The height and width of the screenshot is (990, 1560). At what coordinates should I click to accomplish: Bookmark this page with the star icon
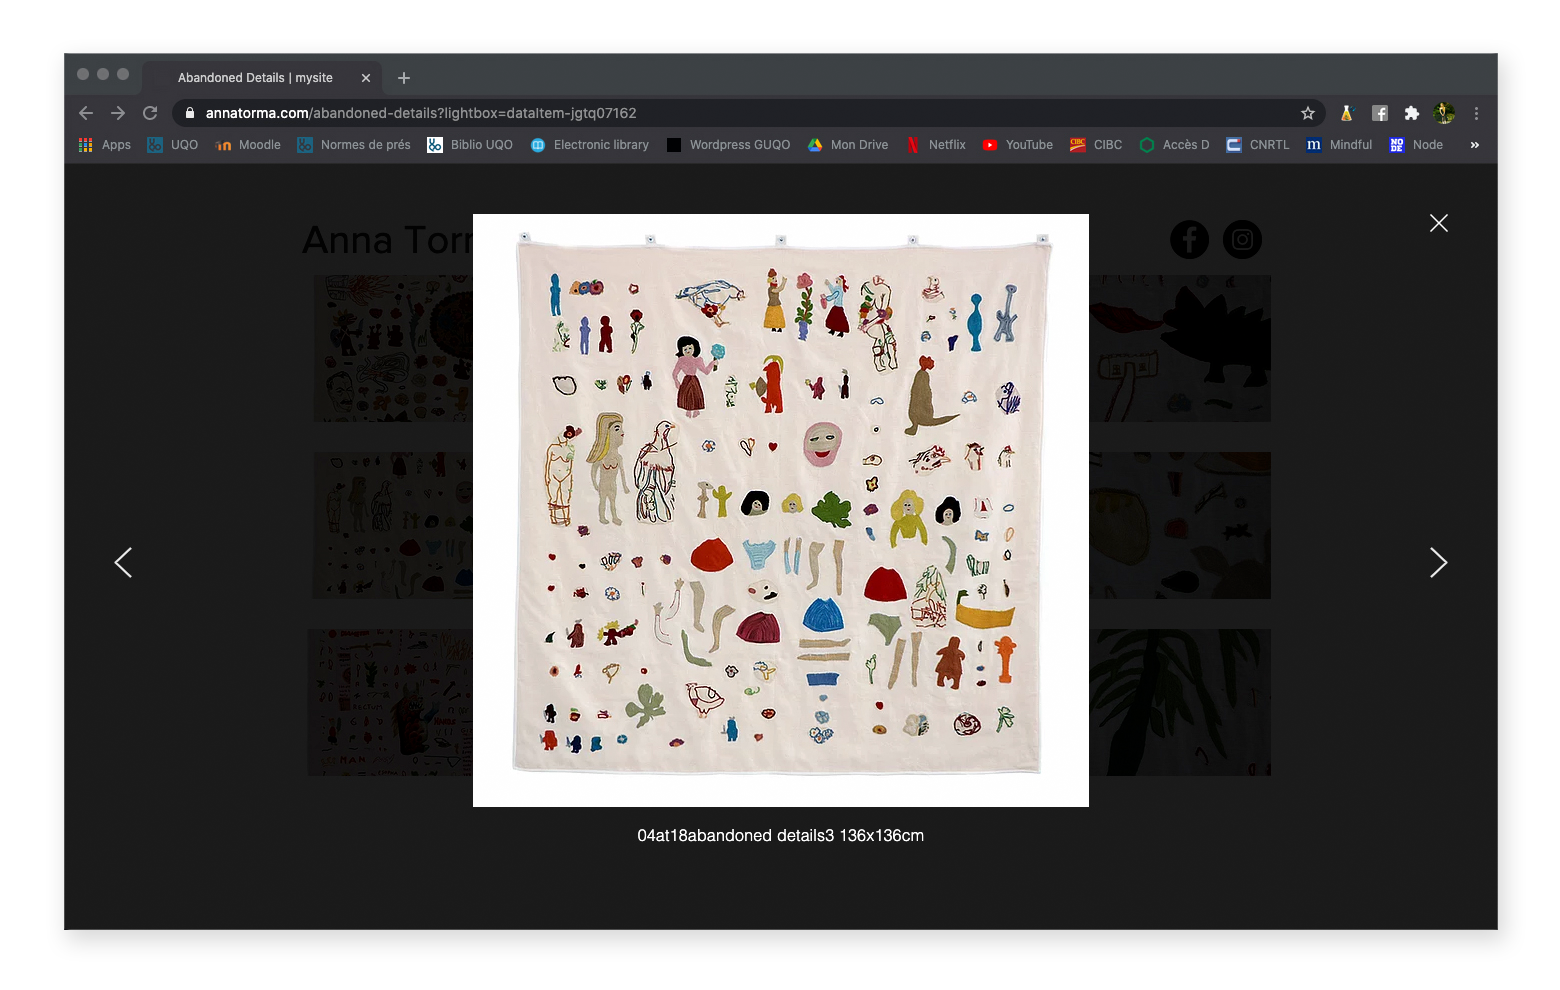pos(1307,113)
